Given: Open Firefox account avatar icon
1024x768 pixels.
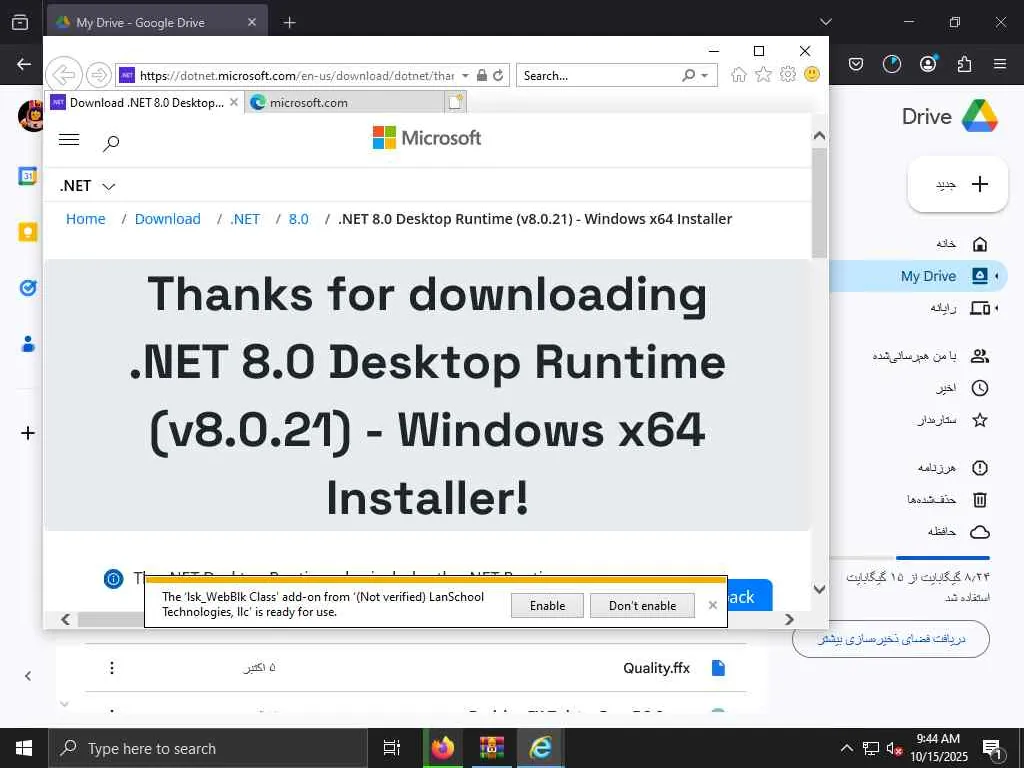Looking at the screenshot, I should coord(928,64).
